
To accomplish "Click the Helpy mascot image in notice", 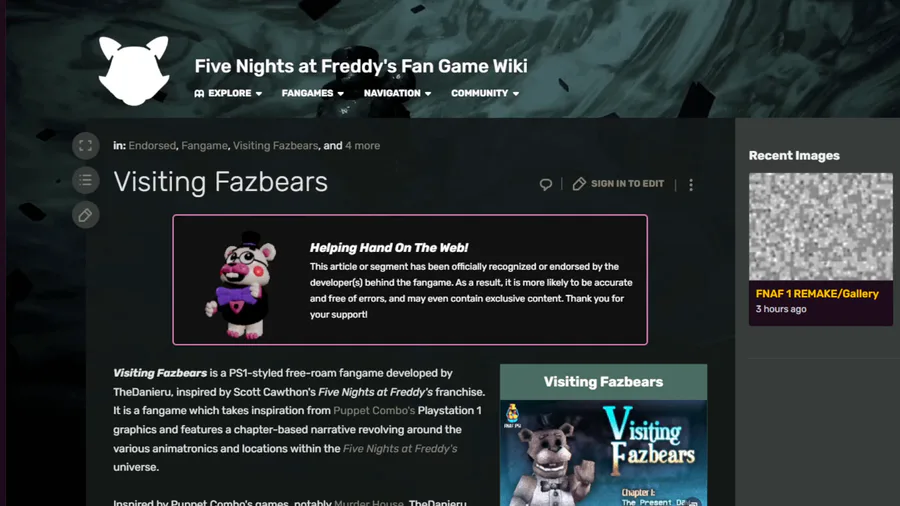I will (x=242, y=285).
